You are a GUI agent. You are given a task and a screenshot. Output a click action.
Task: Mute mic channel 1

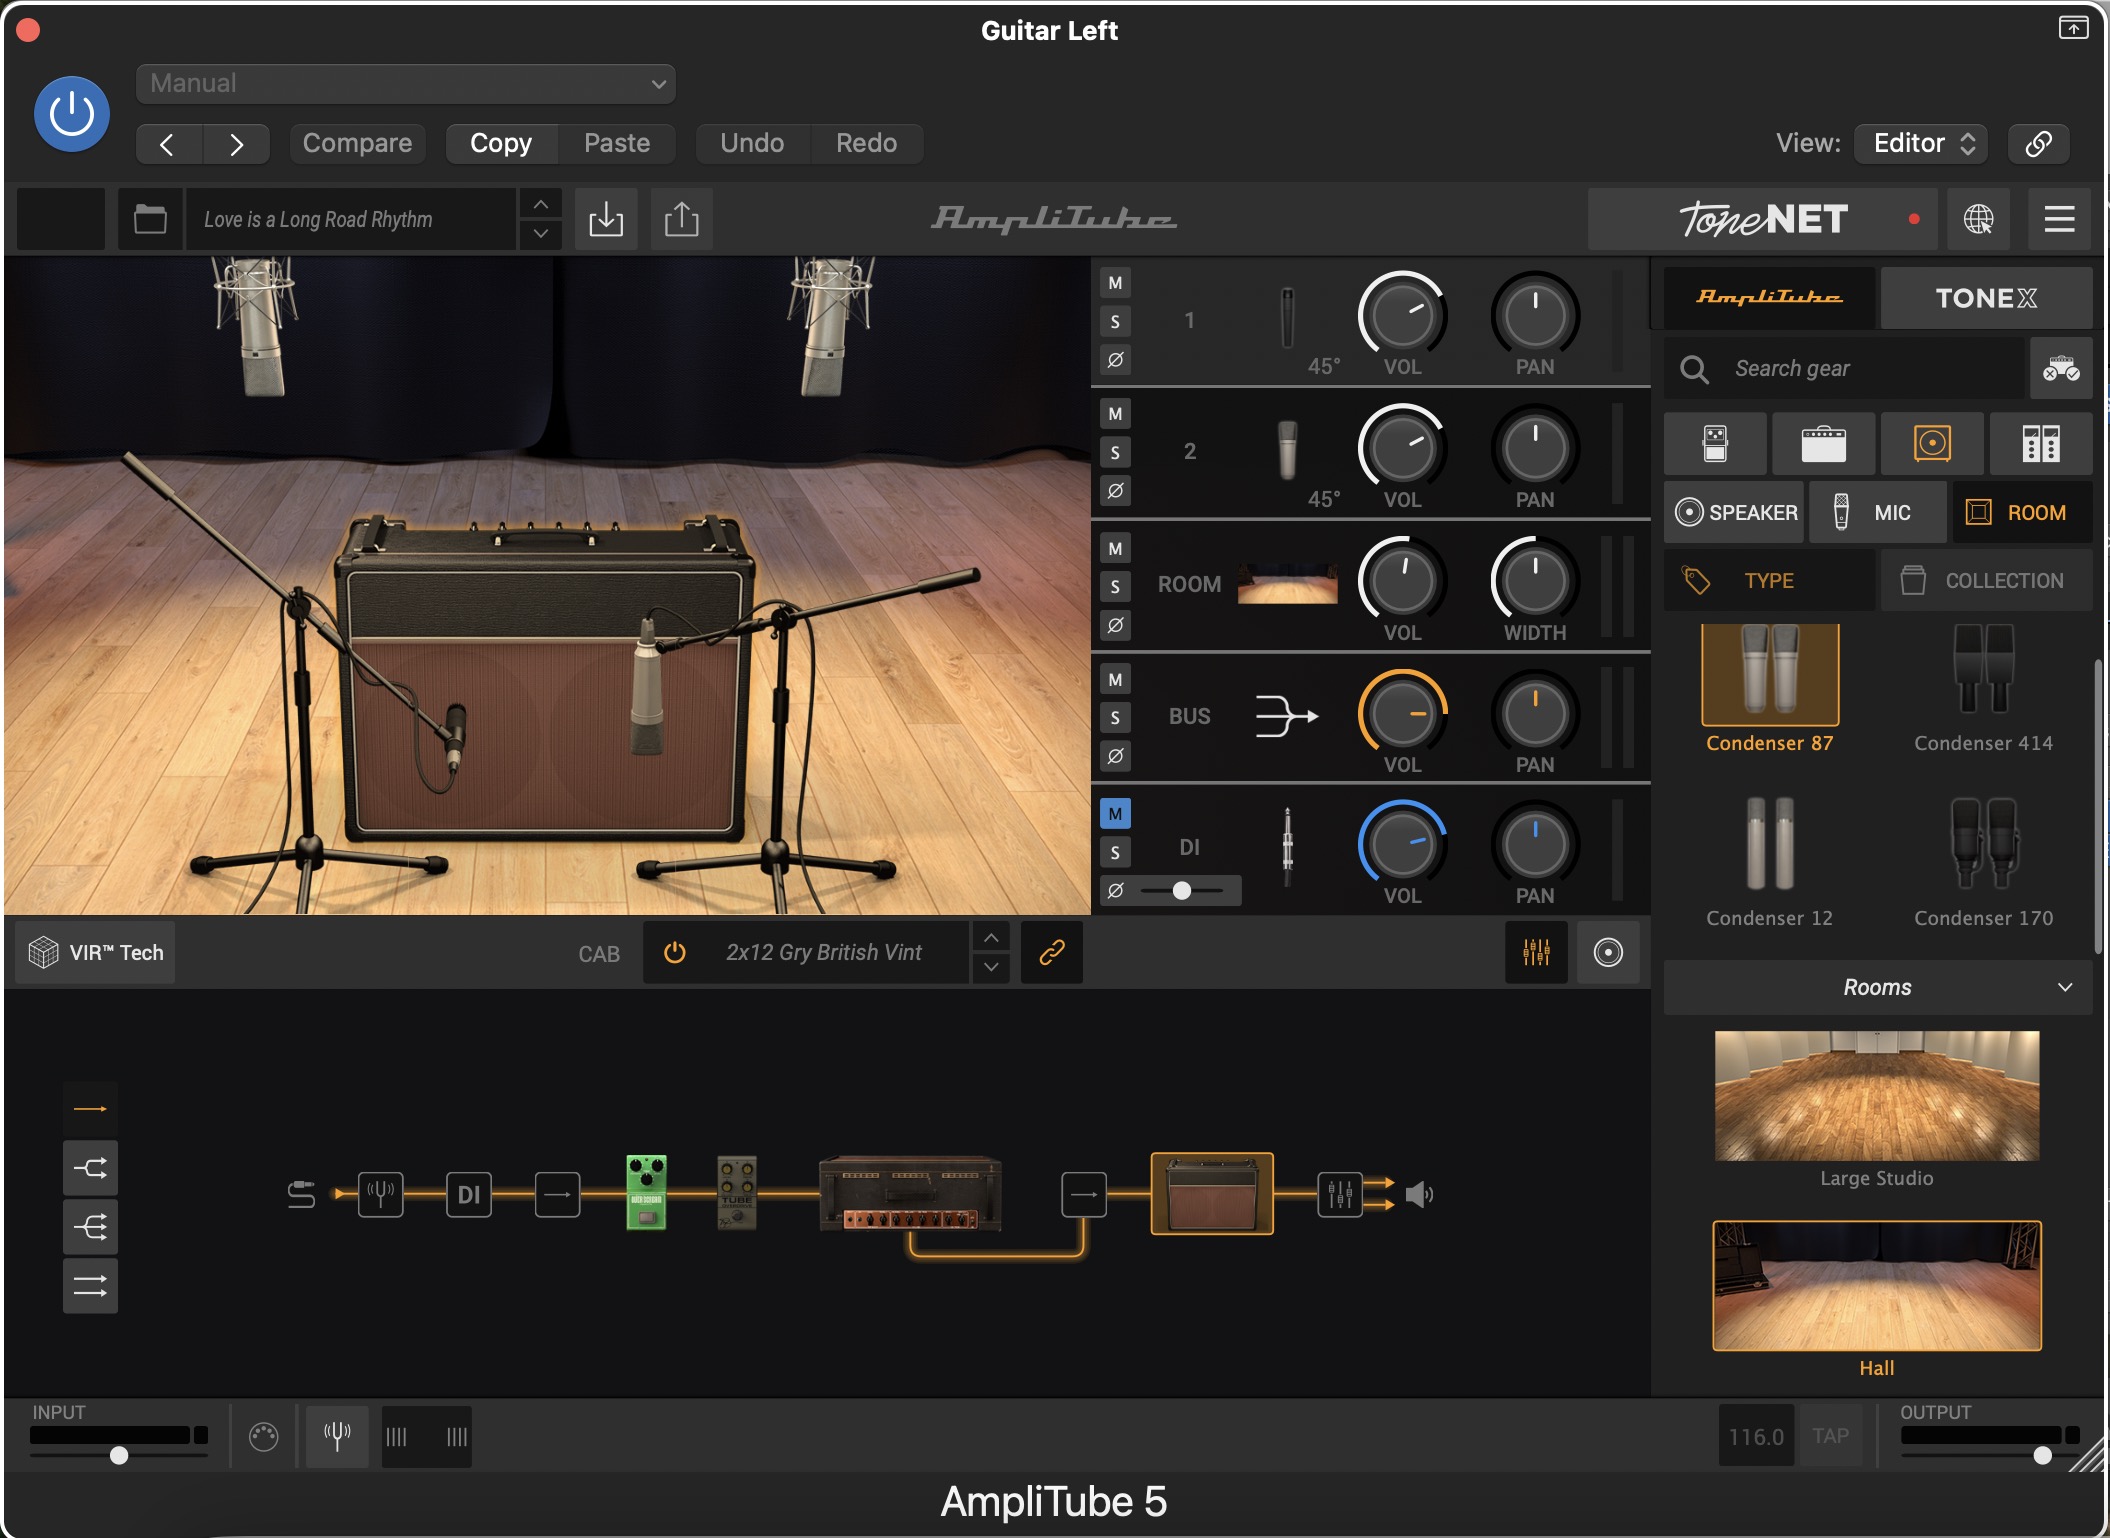pyautogui.click(x=1115, y=283)
